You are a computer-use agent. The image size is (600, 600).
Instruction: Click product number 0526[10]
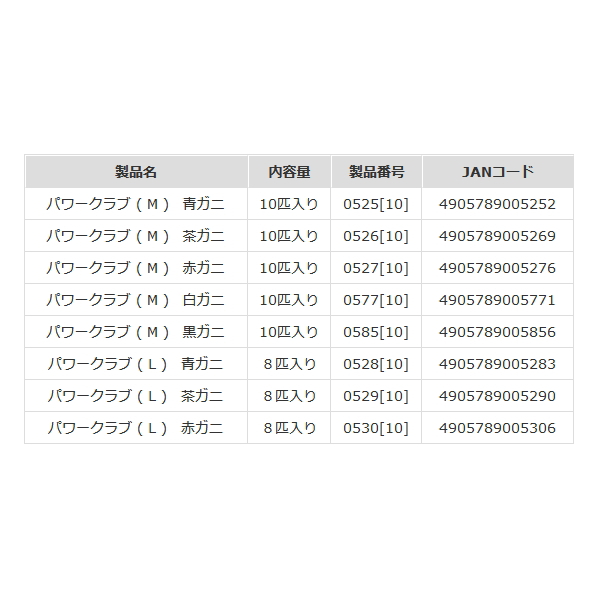tap(376, 236)
